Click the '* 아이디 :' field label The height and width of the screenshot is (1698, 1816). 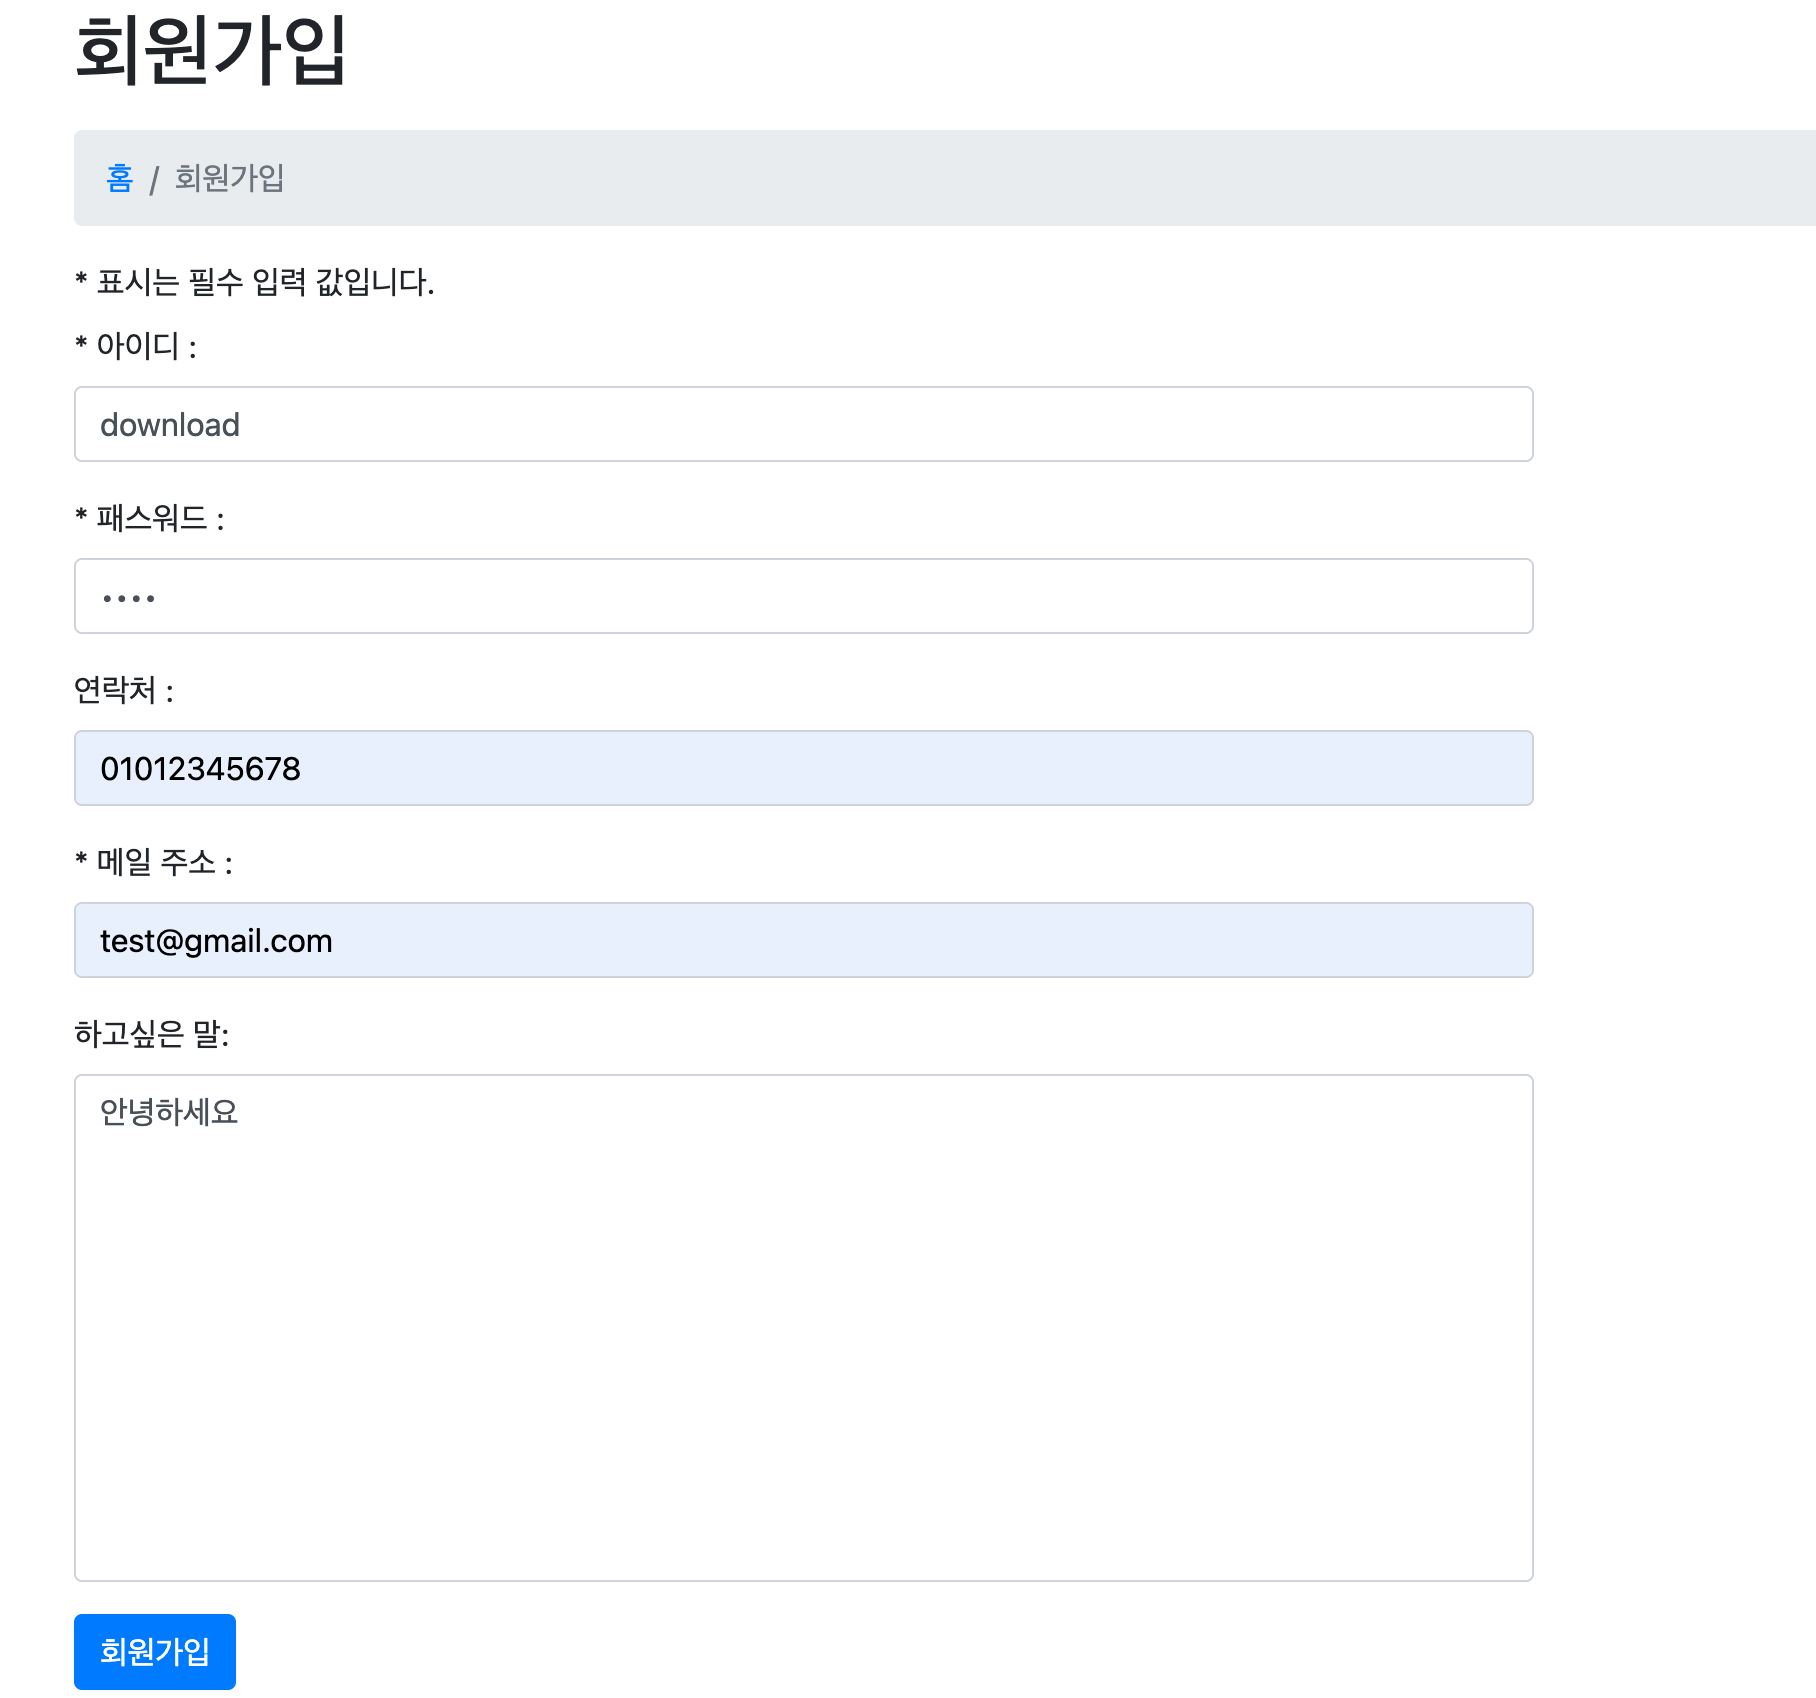coord(135,345)
